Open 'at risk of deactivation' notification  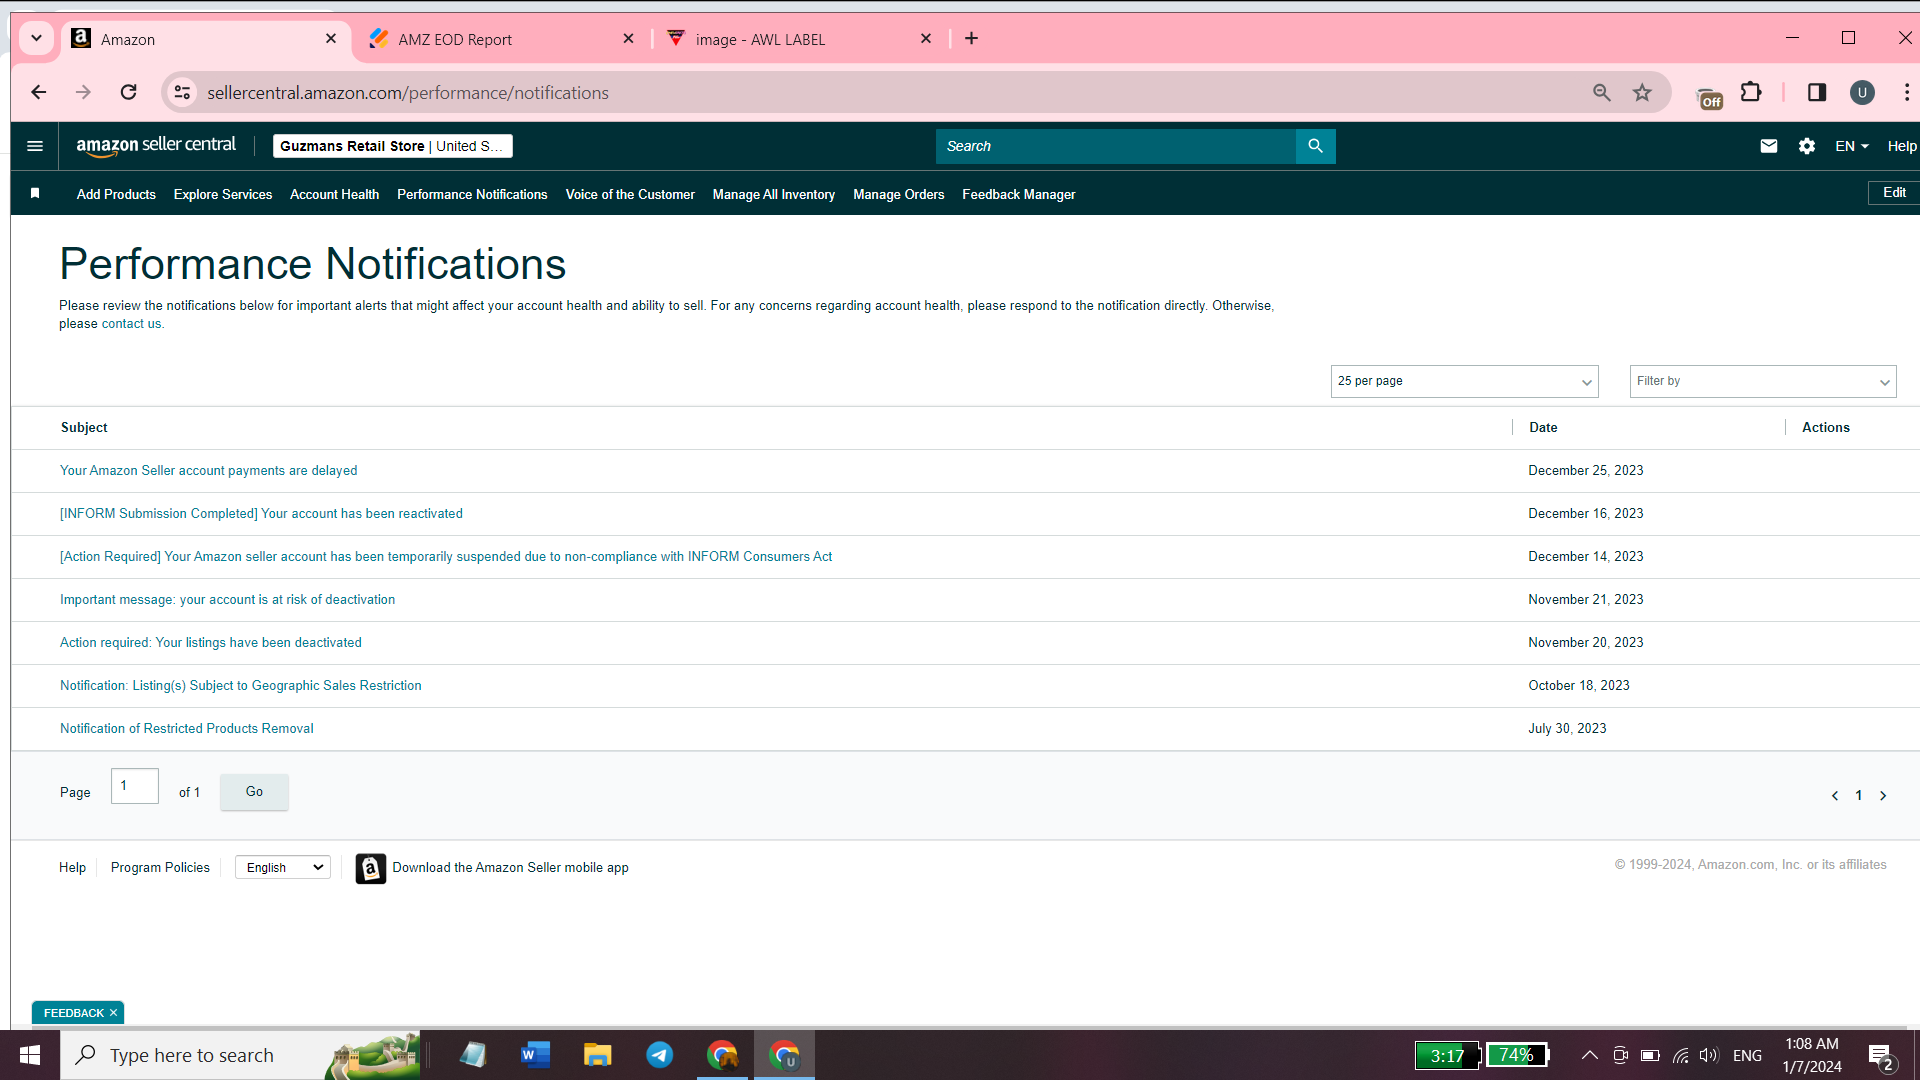pyautogui.click(x=227, y=600)
